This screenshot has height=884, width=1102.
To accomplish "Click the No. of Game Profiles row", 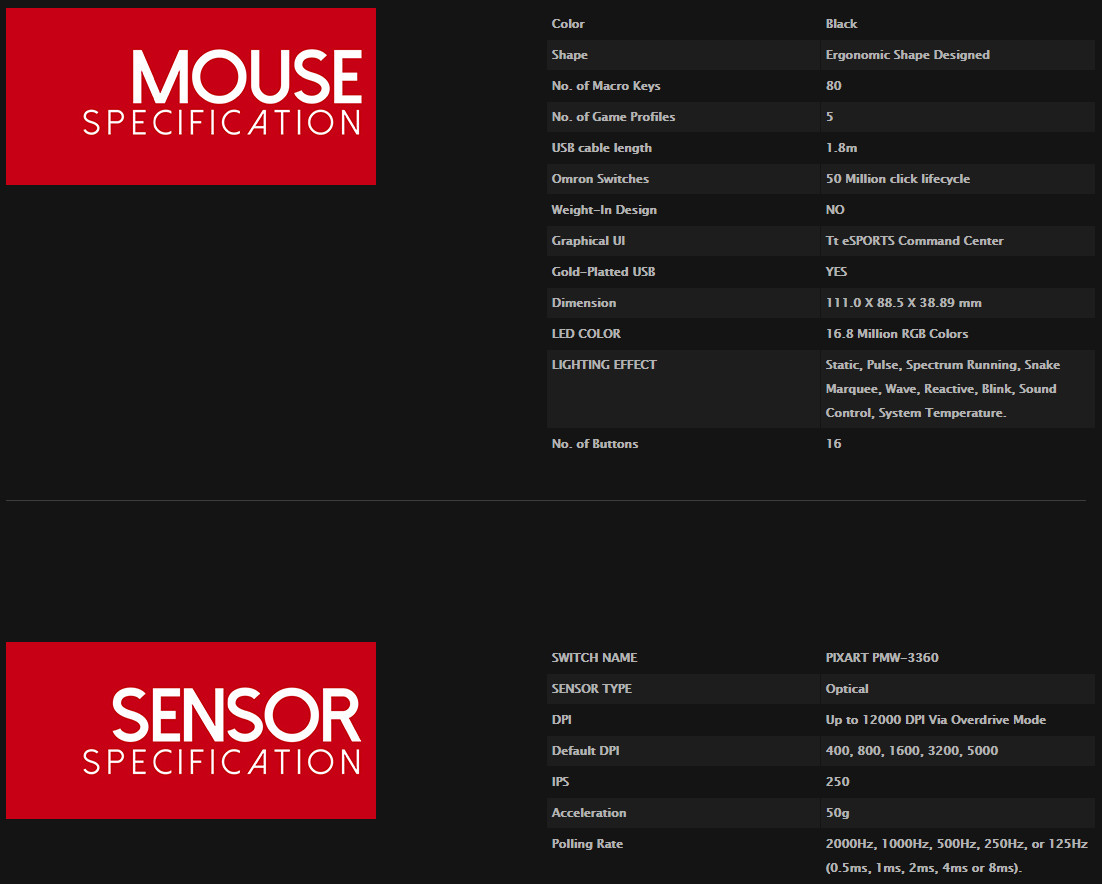I will point(820,117).
